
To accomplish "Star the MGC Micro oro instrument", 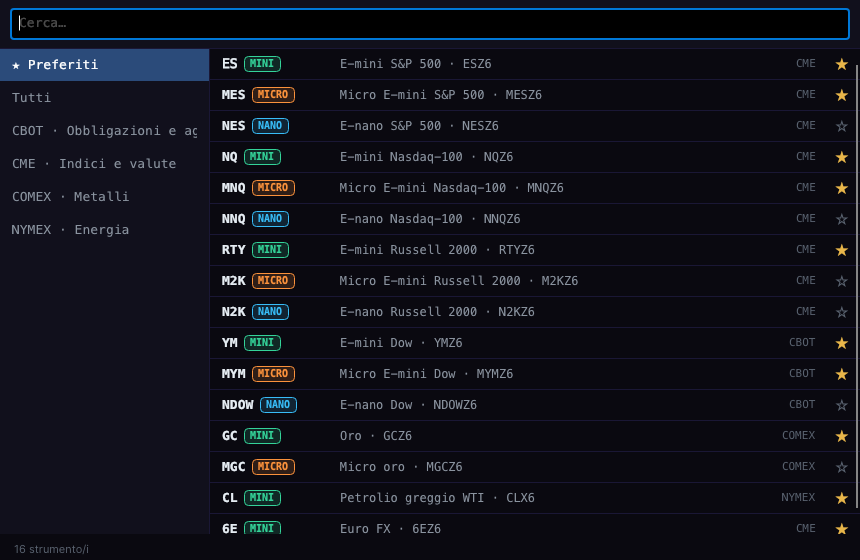I will pos(841,467).
